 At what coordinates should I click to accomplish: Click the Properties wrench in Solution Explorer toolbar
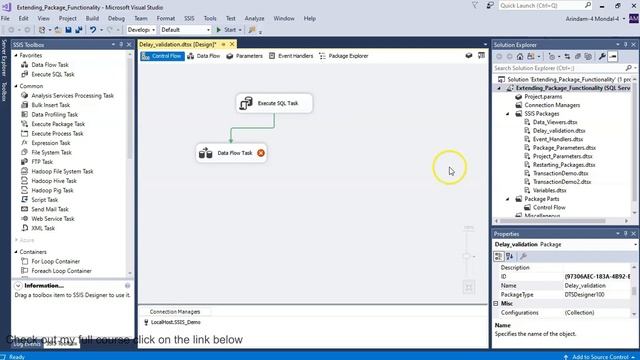click(x=602, y=57)
